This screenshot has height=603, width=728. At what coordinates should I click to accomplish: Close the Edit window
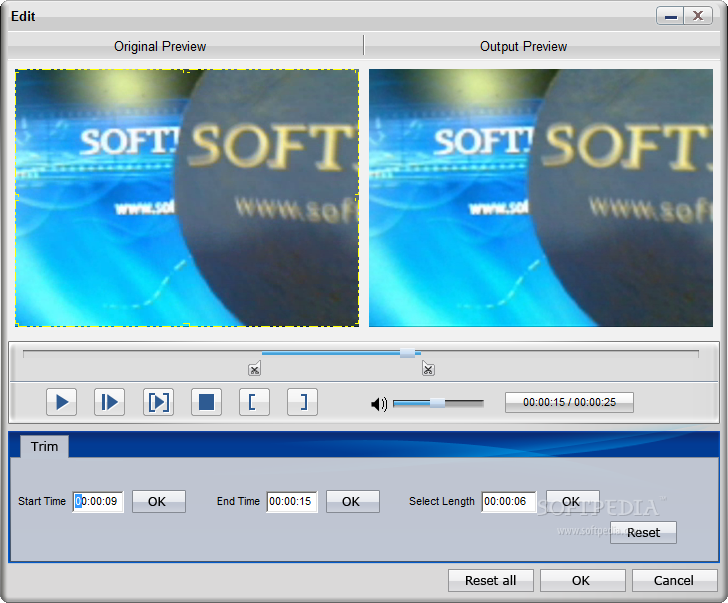coord(698,16)
